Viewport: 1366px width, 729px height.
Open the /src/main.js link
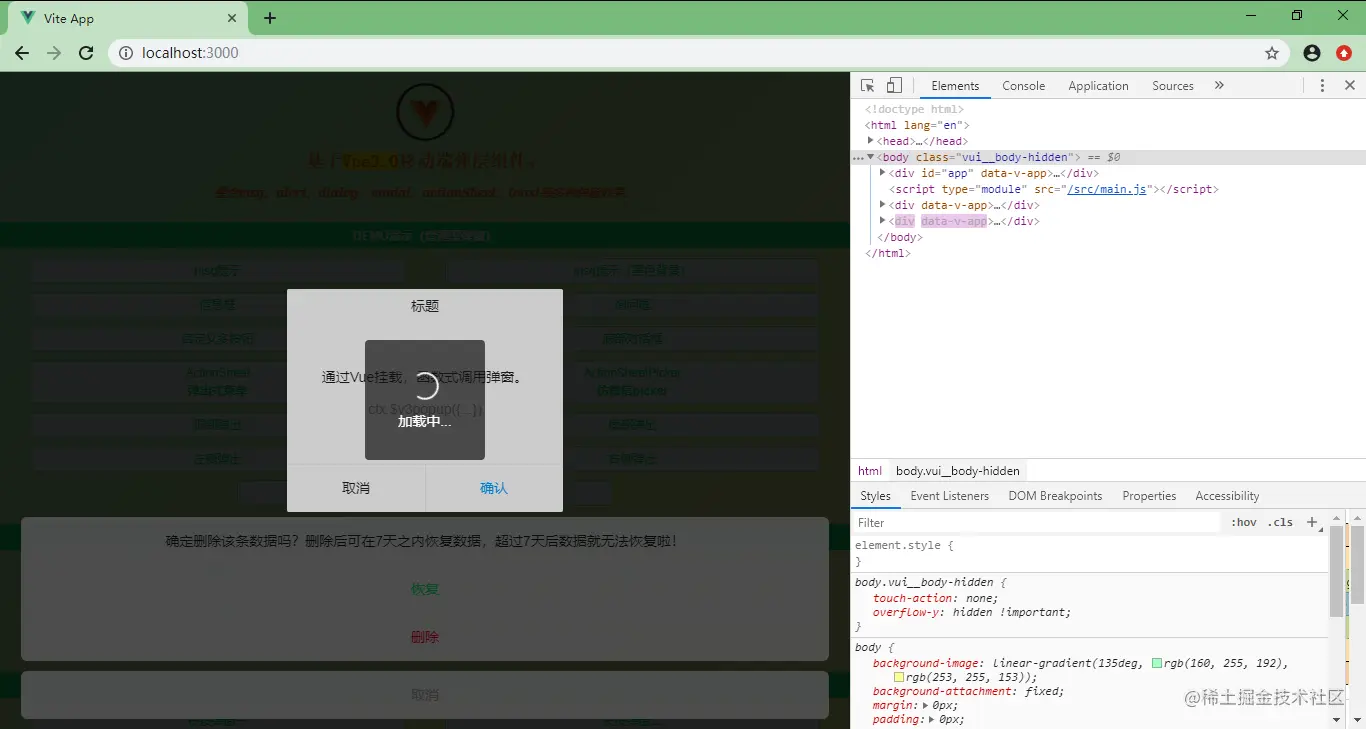[x=1106, y=189]
